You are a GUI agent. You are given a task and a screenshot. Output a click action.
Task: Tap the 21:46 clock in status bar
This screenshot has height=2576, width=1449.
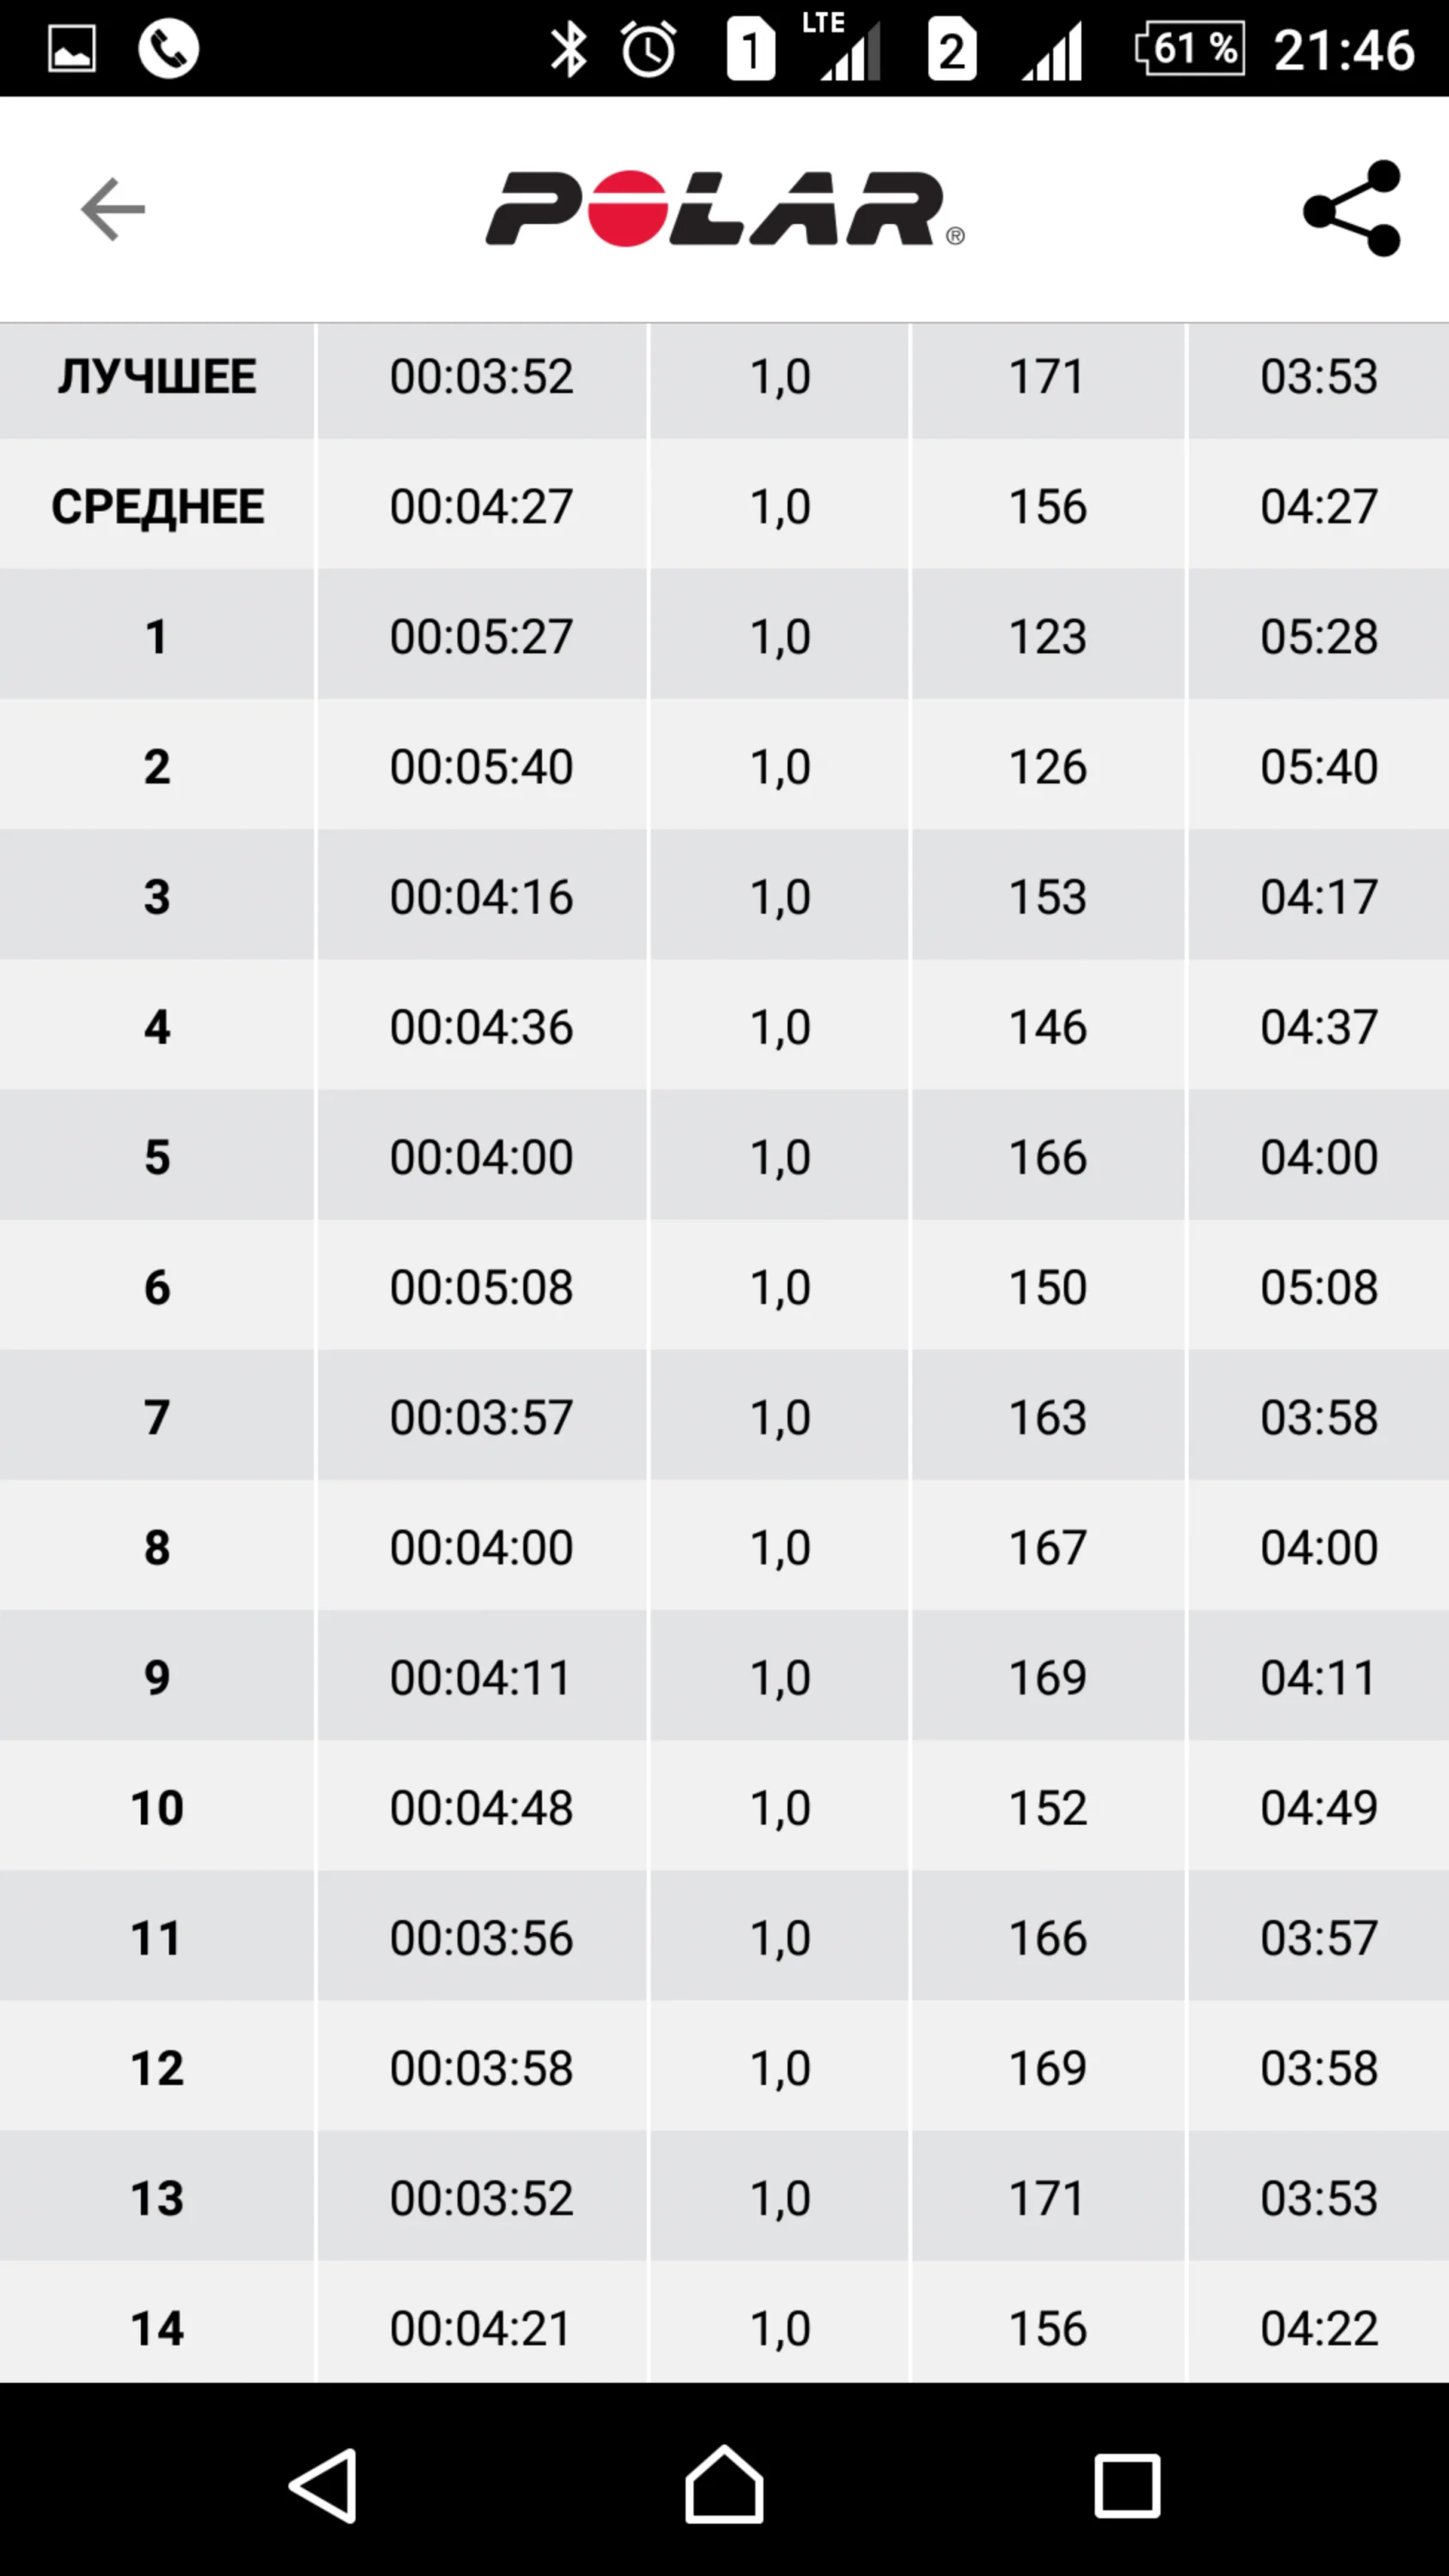1344,49
